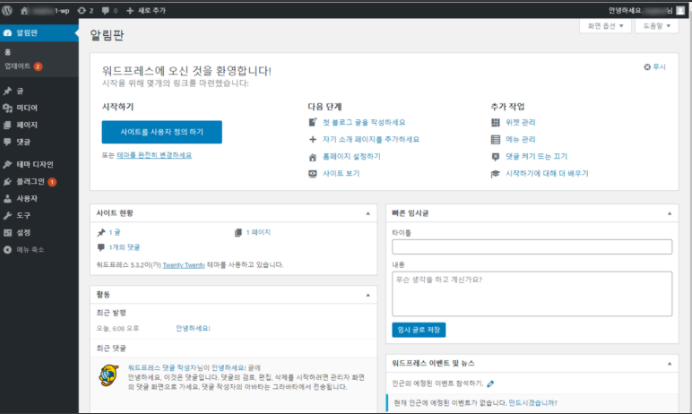The image size is (692, 414).
Task: Open the comments bubble in the admin bar
Action: click(x=109, y=11)
